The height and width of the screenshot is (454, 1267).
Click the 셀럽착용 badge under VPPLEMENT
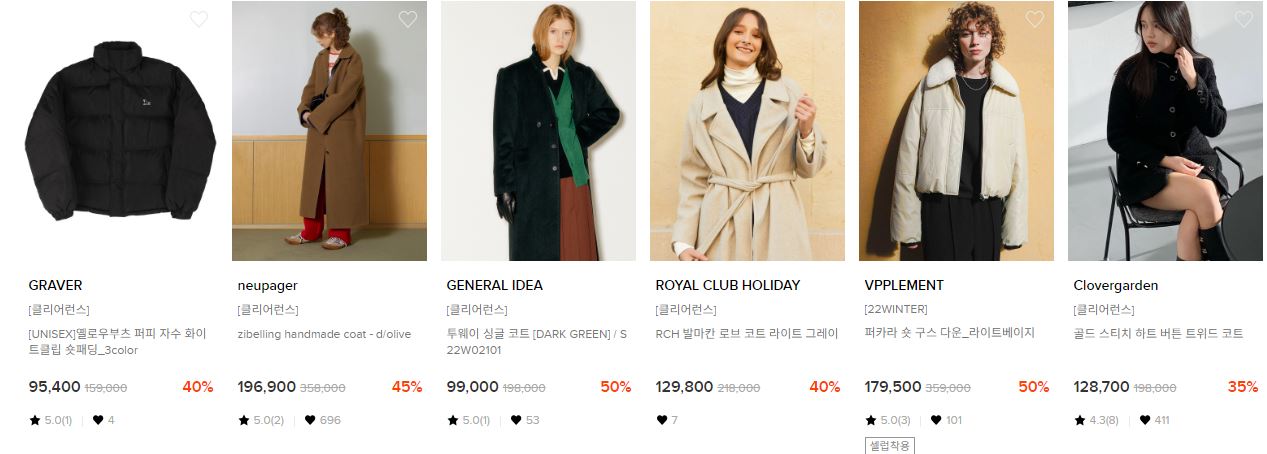pyautogui.click(x=889, y=445)
